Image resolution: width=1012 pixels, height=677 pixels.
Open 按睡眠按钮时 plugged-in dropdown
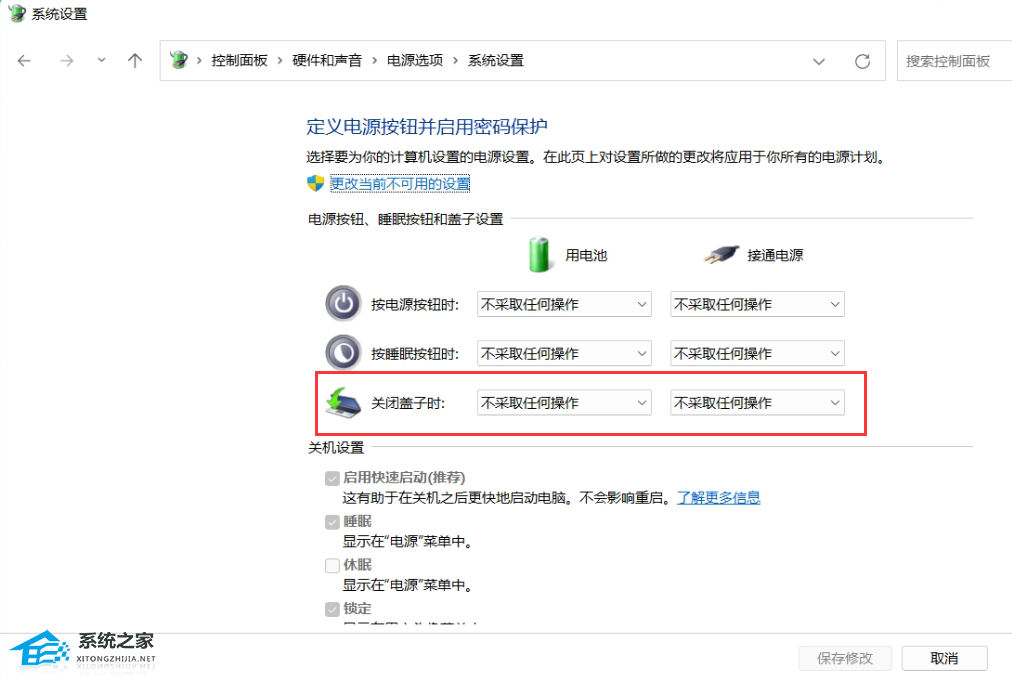coord(757,353)
